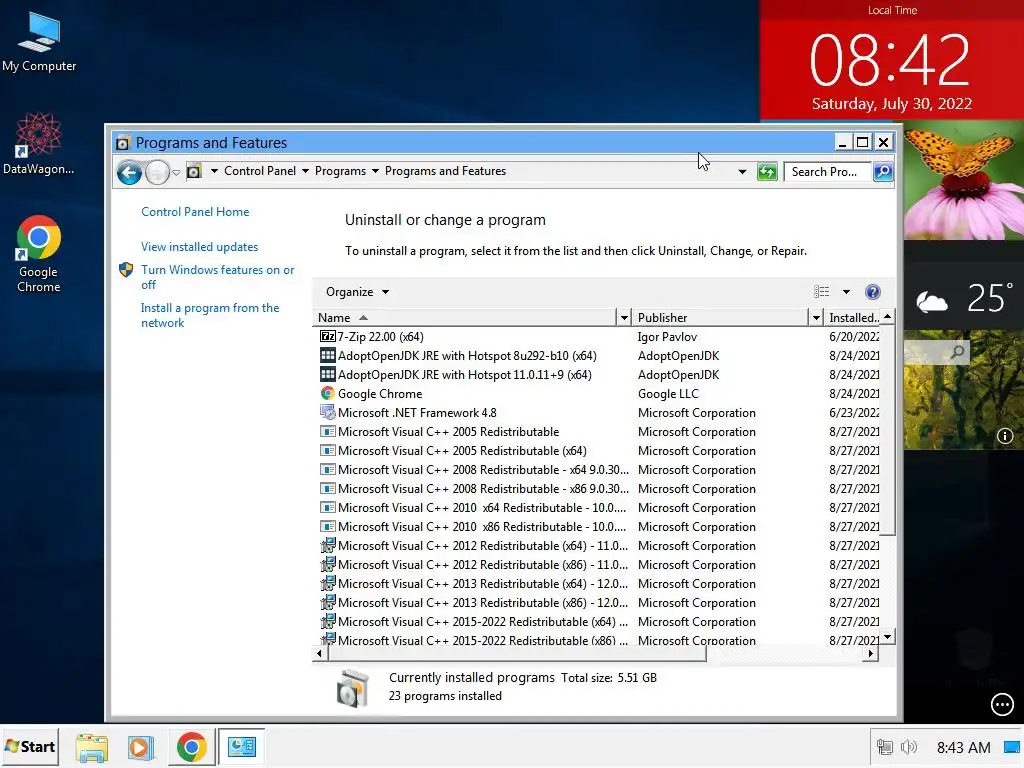Click Programs breadcrumb item
The width and height of the screenshot is (1024, 768).
tap(340, 171)
